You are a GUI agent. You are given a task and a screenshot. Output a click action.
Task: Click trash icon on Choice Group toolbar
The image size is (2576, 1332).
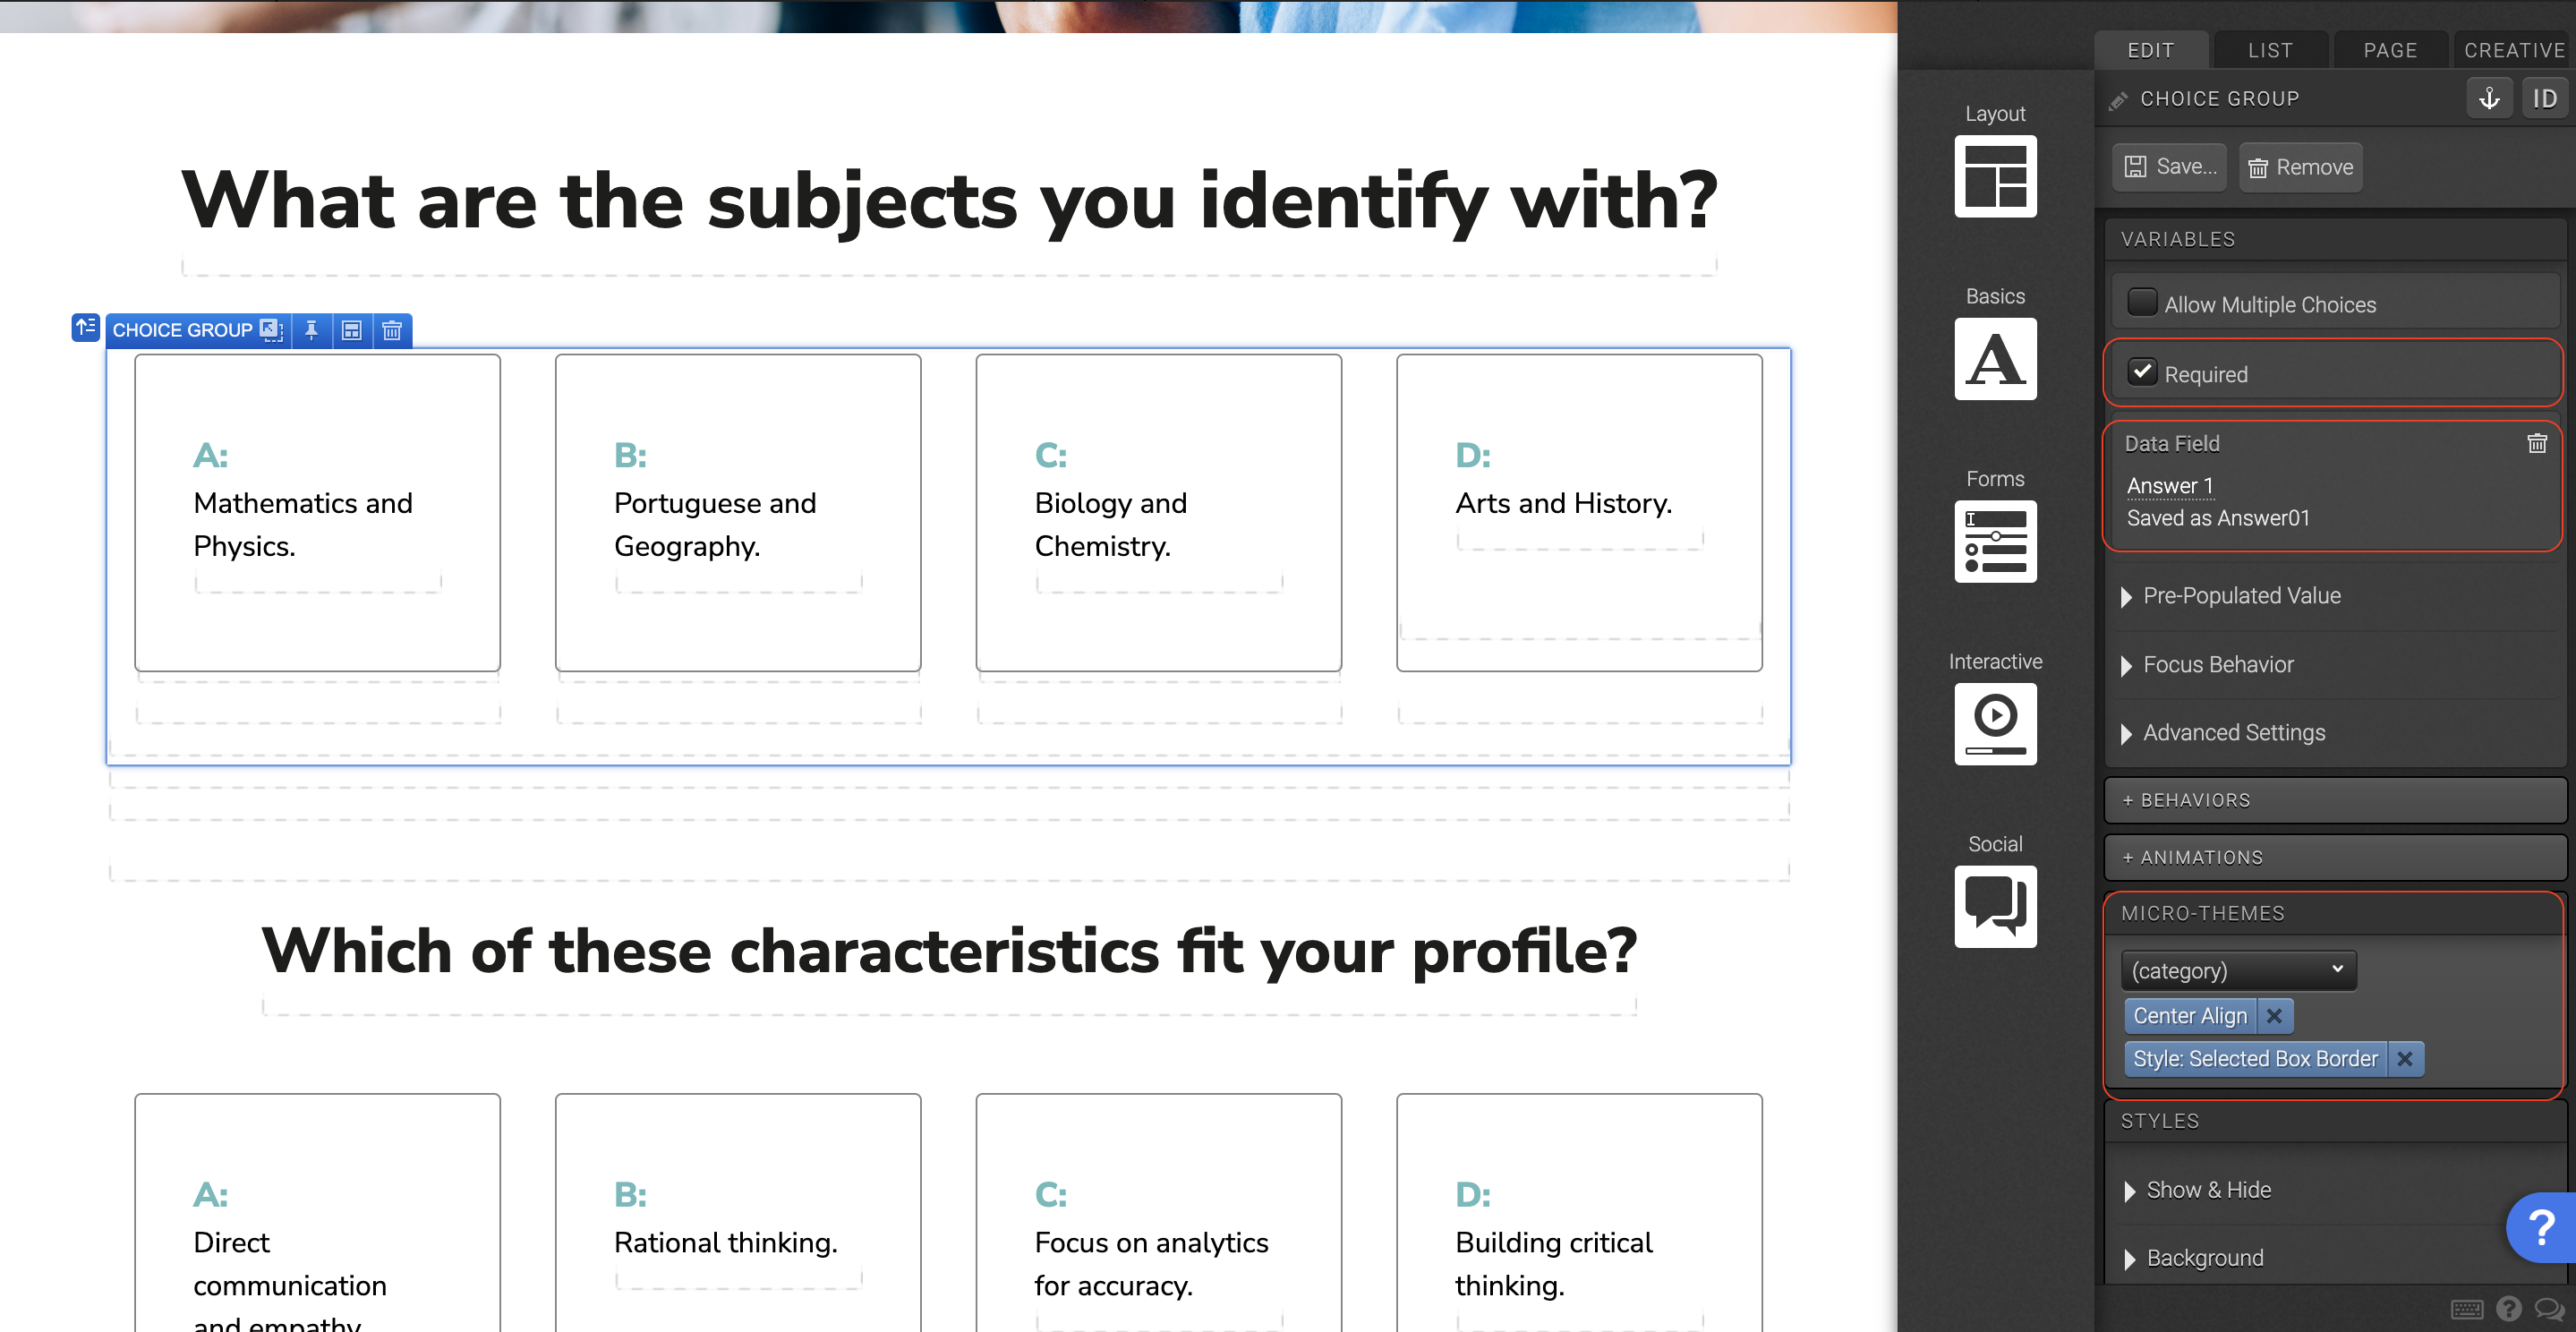pos(392,330)
